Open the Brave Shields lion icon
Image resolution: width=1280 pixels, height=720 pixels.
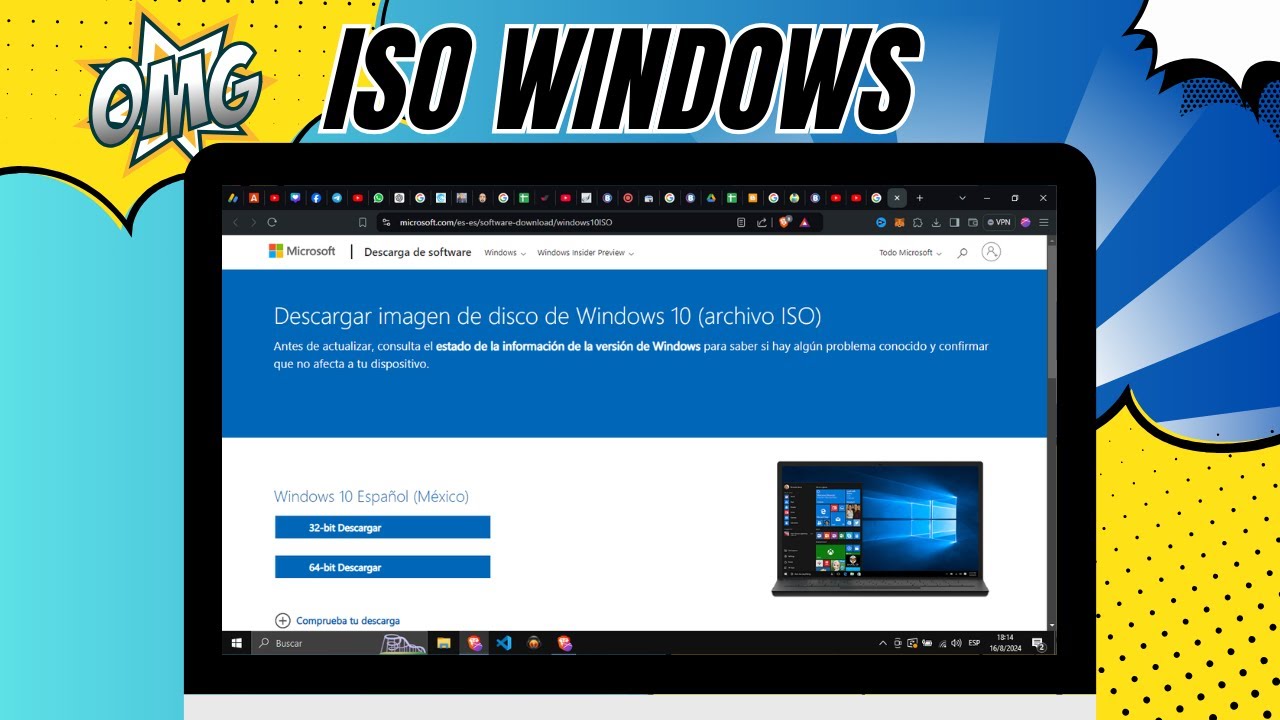[x=785, y=221]
